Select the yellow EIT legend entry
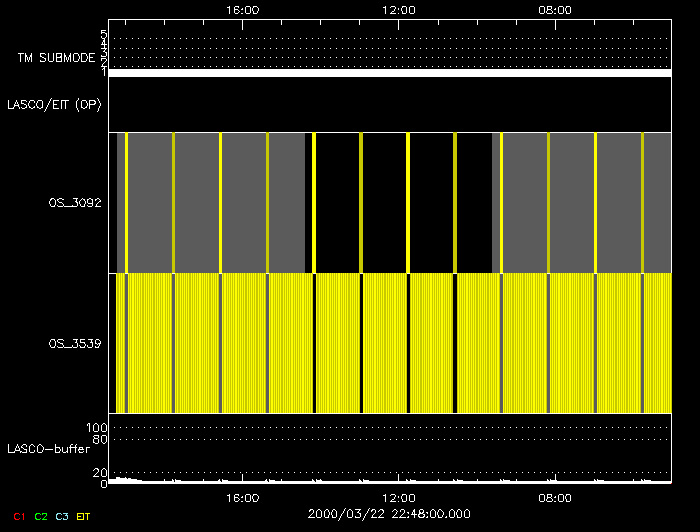The width and height of the screenshot is (700, 532). (83, 516)
